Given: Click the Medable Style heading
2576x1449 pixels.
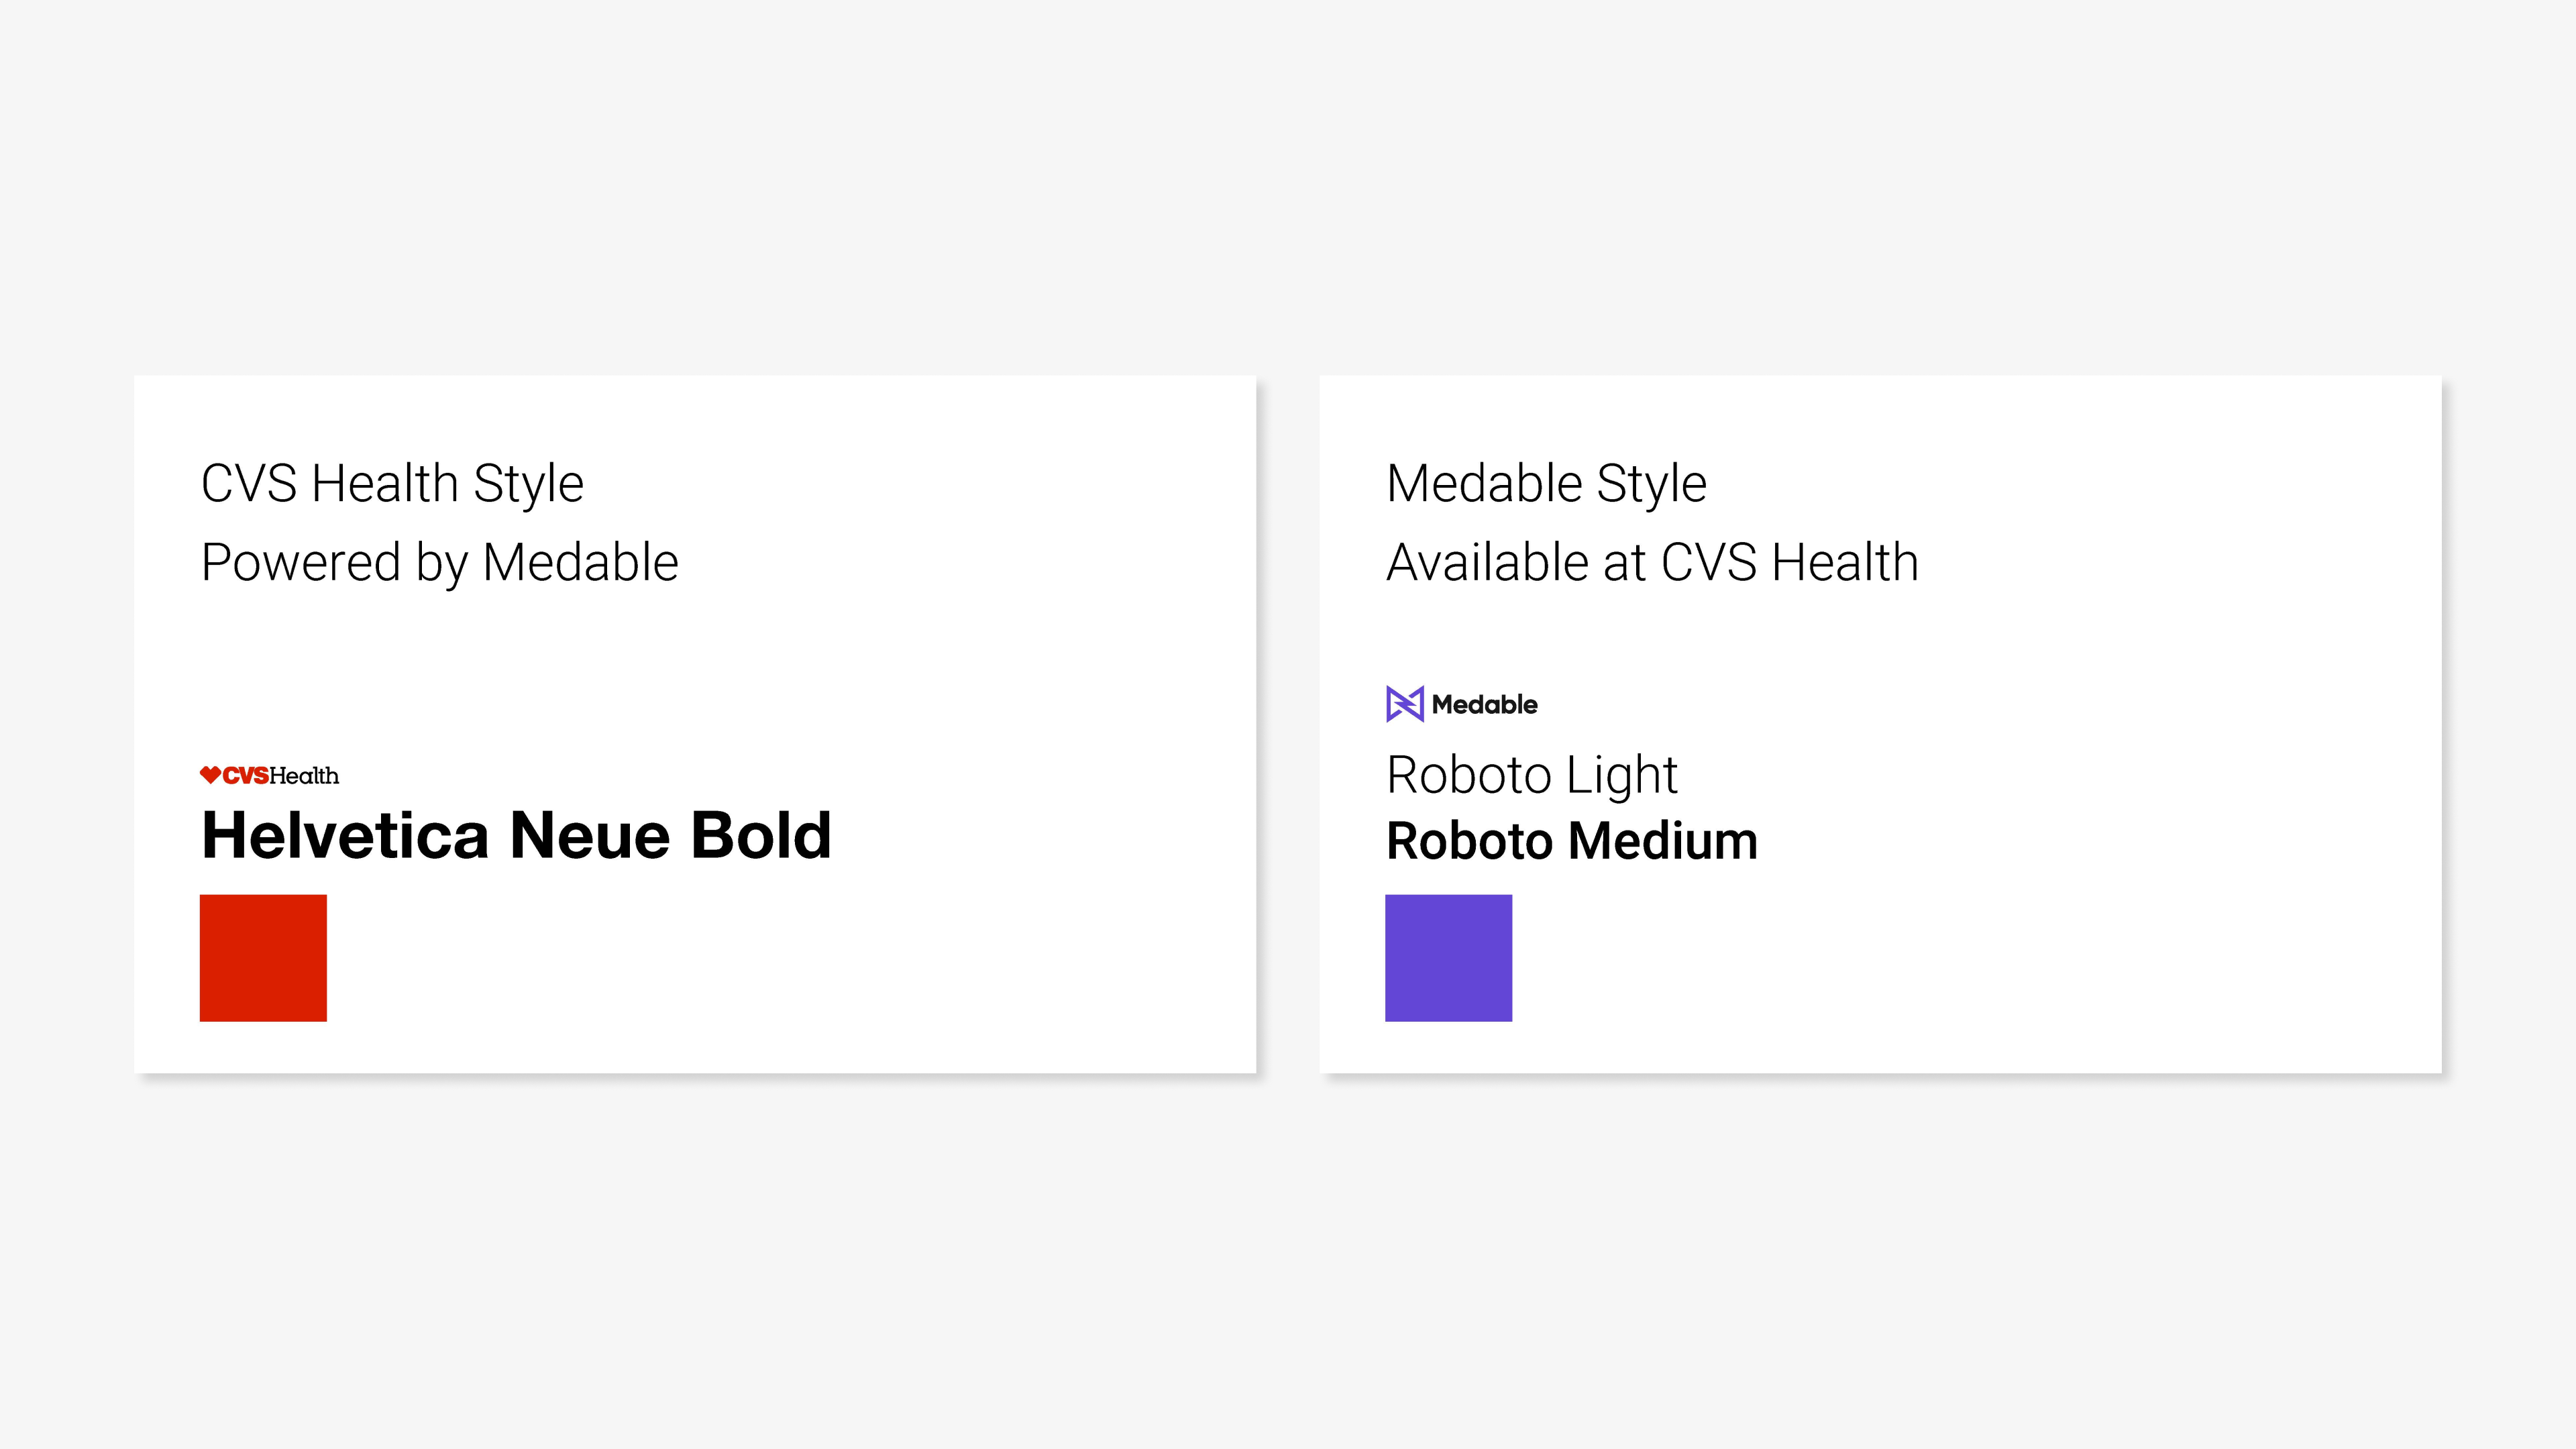Looking at the screenshot, I should 1546,484.
